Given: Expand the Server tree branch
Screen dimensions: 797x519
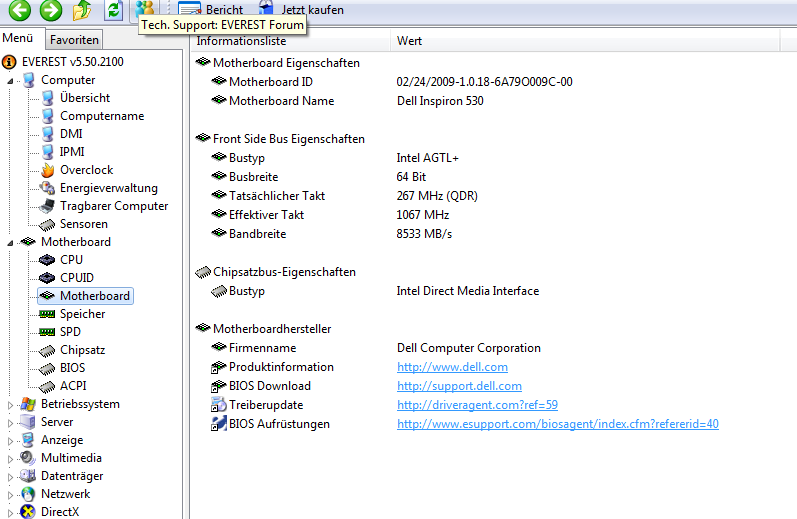Looking at the screenshot, I should tap(10, 423).
